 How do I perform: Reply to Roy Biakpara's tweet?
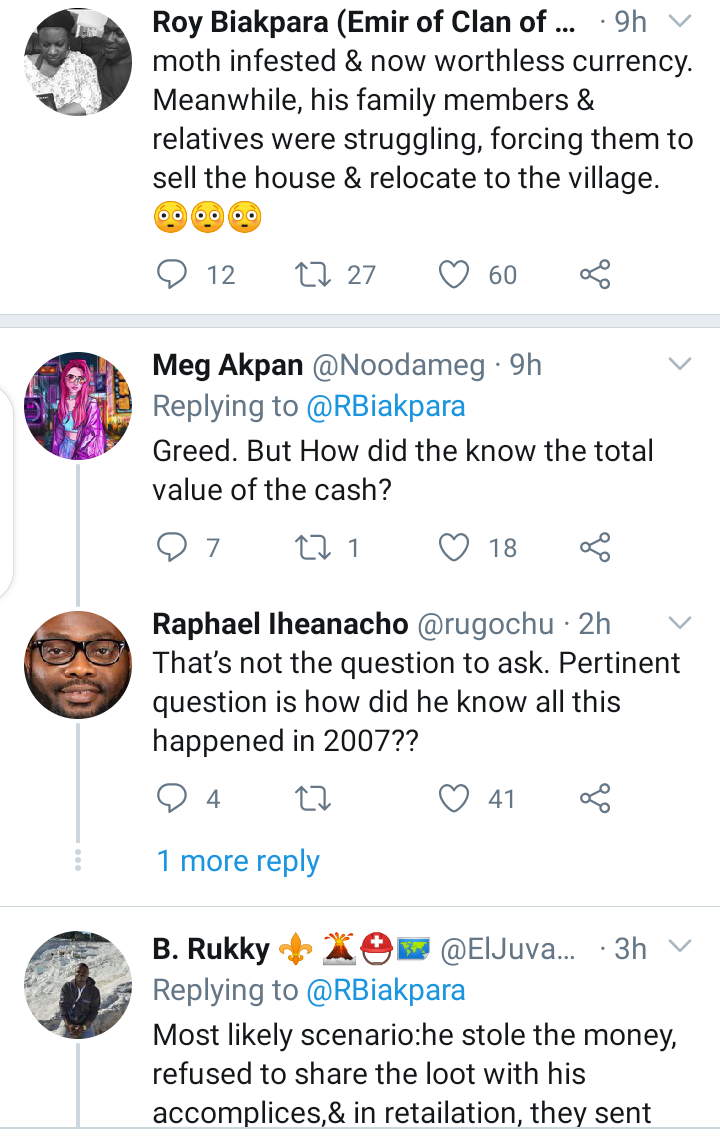coord(174,274)
